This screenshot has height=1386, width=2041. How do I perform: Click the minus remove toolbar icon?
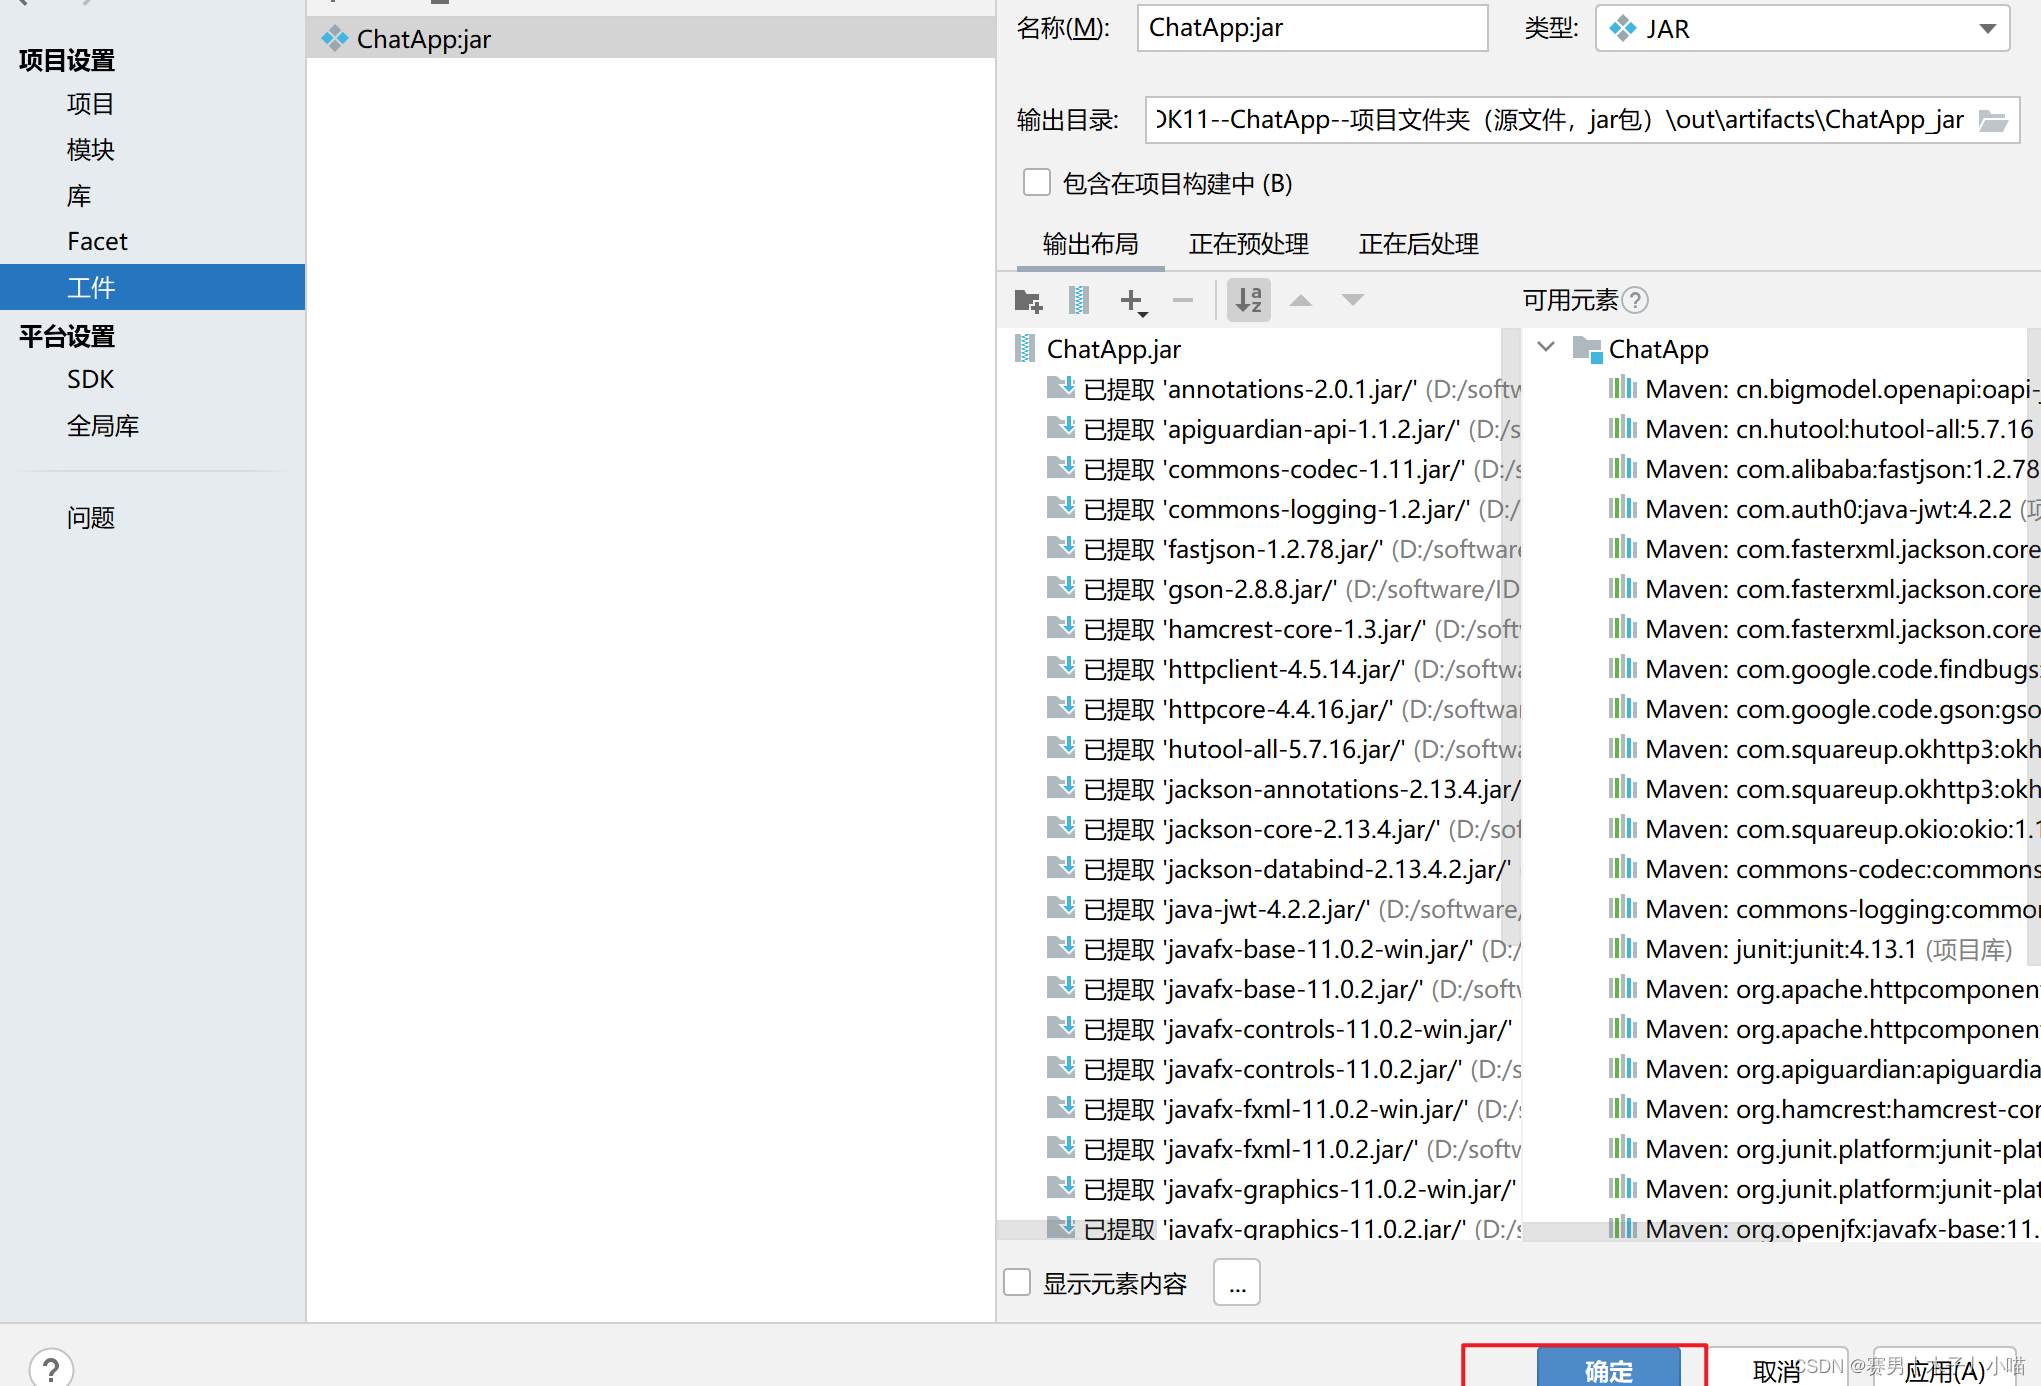1183,300
